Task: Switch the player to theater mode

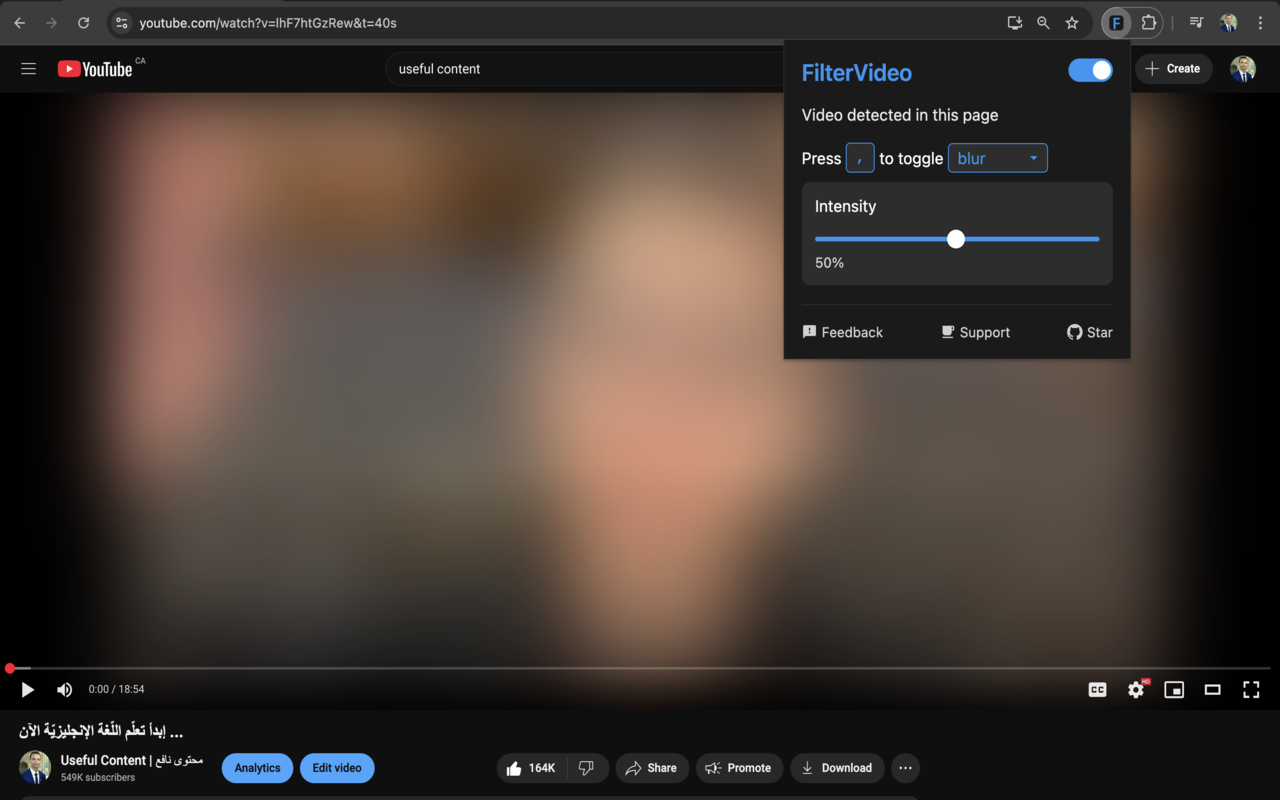Action: [x=1212, y=689]
